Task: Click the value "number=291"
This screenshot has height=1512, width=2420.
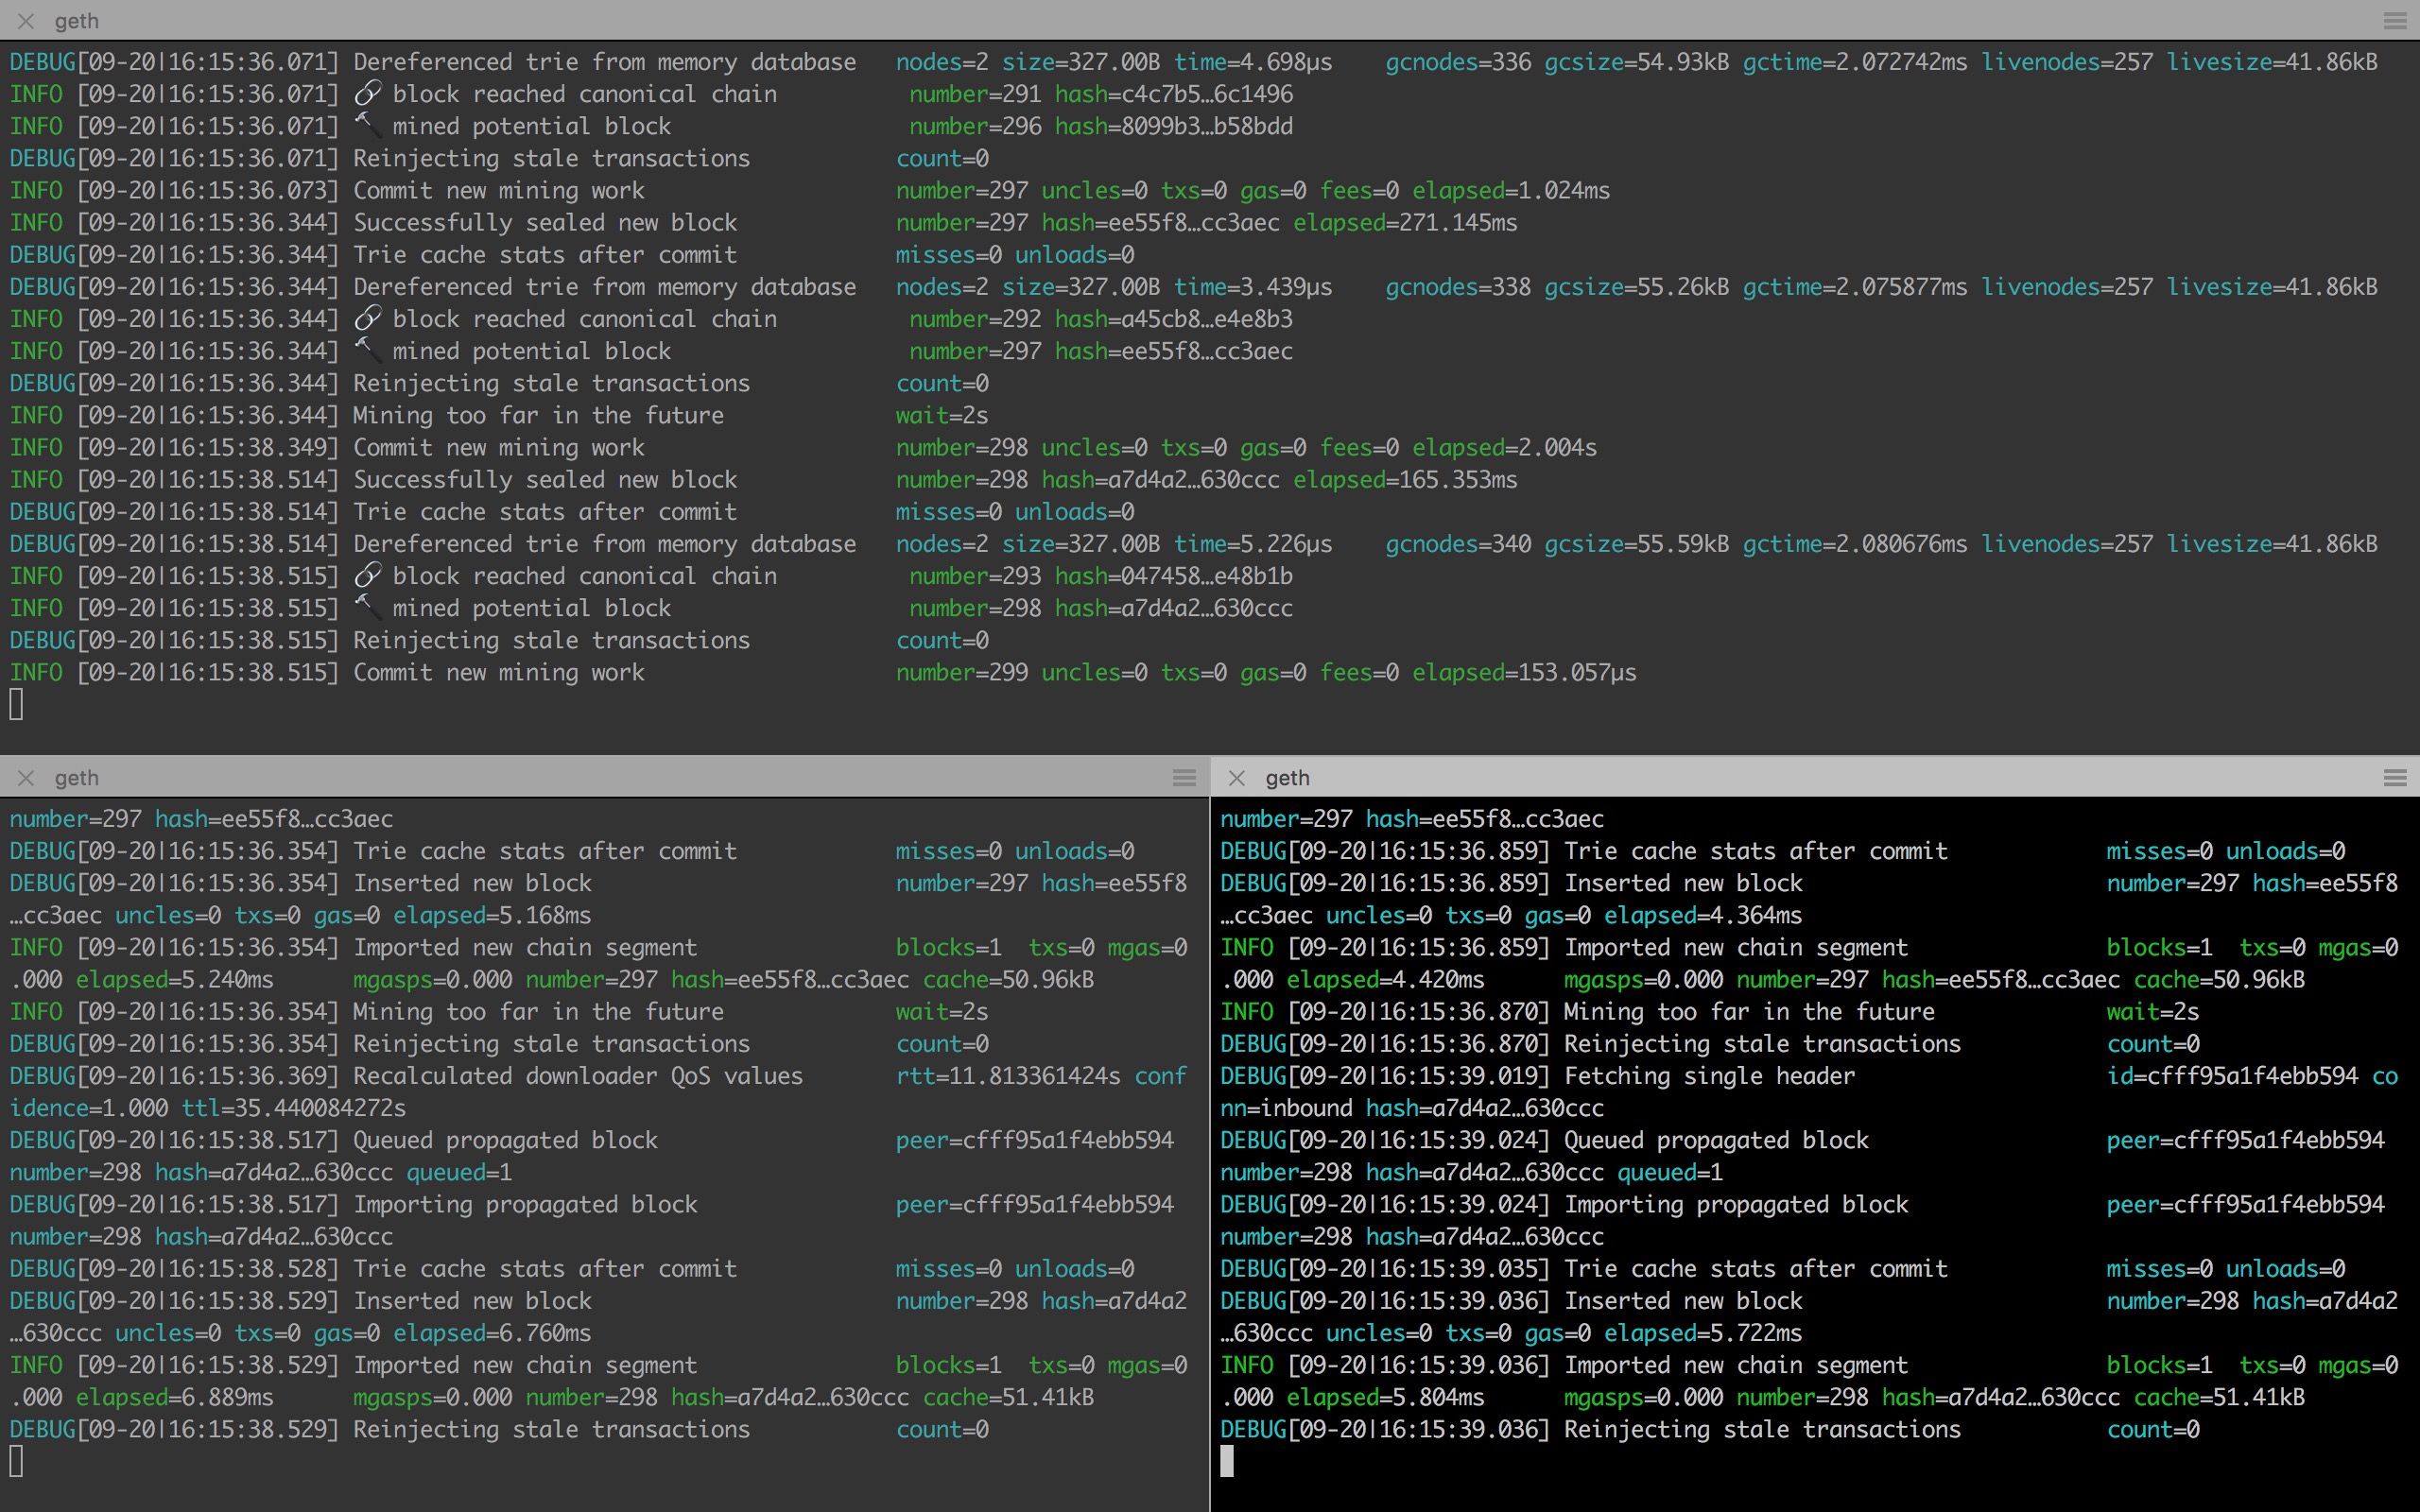Action: [x=975, y=94]
